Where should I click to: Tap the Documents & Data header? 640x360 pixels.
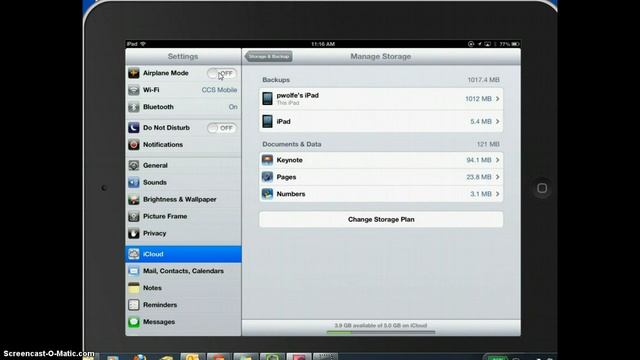[x=292, y=144]
